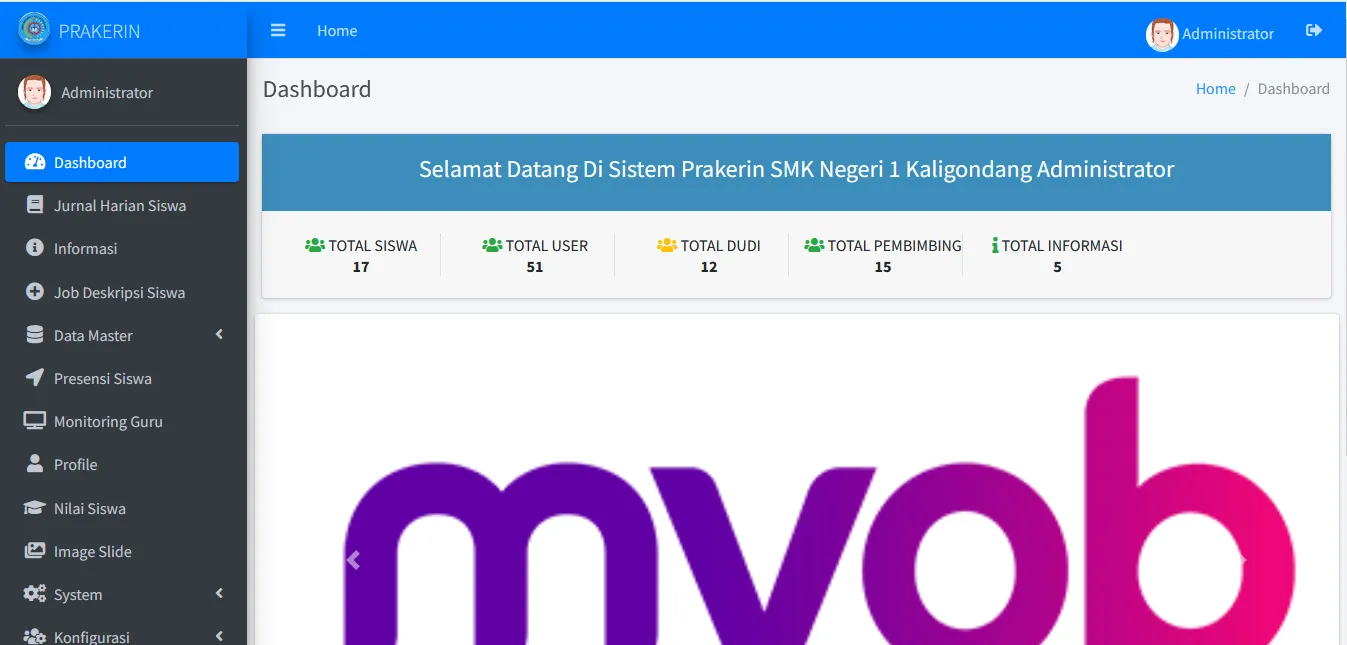The width and height of the screenshot is (1347, 645).
Task: Go to Presensi Siswa
Action: coord(102,378)
